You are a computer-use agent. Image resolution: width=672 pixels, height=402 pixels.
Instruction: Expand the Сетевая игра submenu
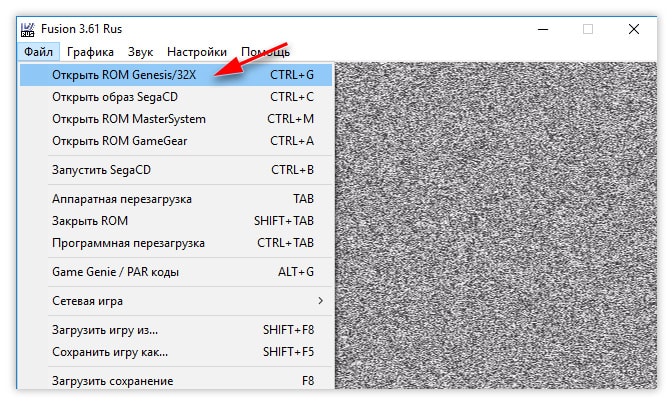(x=176, y=301)
